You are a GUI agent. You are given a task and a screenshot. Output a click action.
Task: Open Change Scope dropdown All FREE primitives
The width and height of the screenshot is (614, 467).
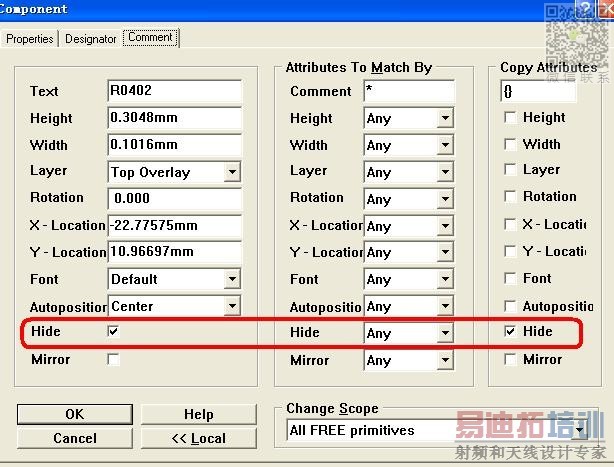coord(438,430)
